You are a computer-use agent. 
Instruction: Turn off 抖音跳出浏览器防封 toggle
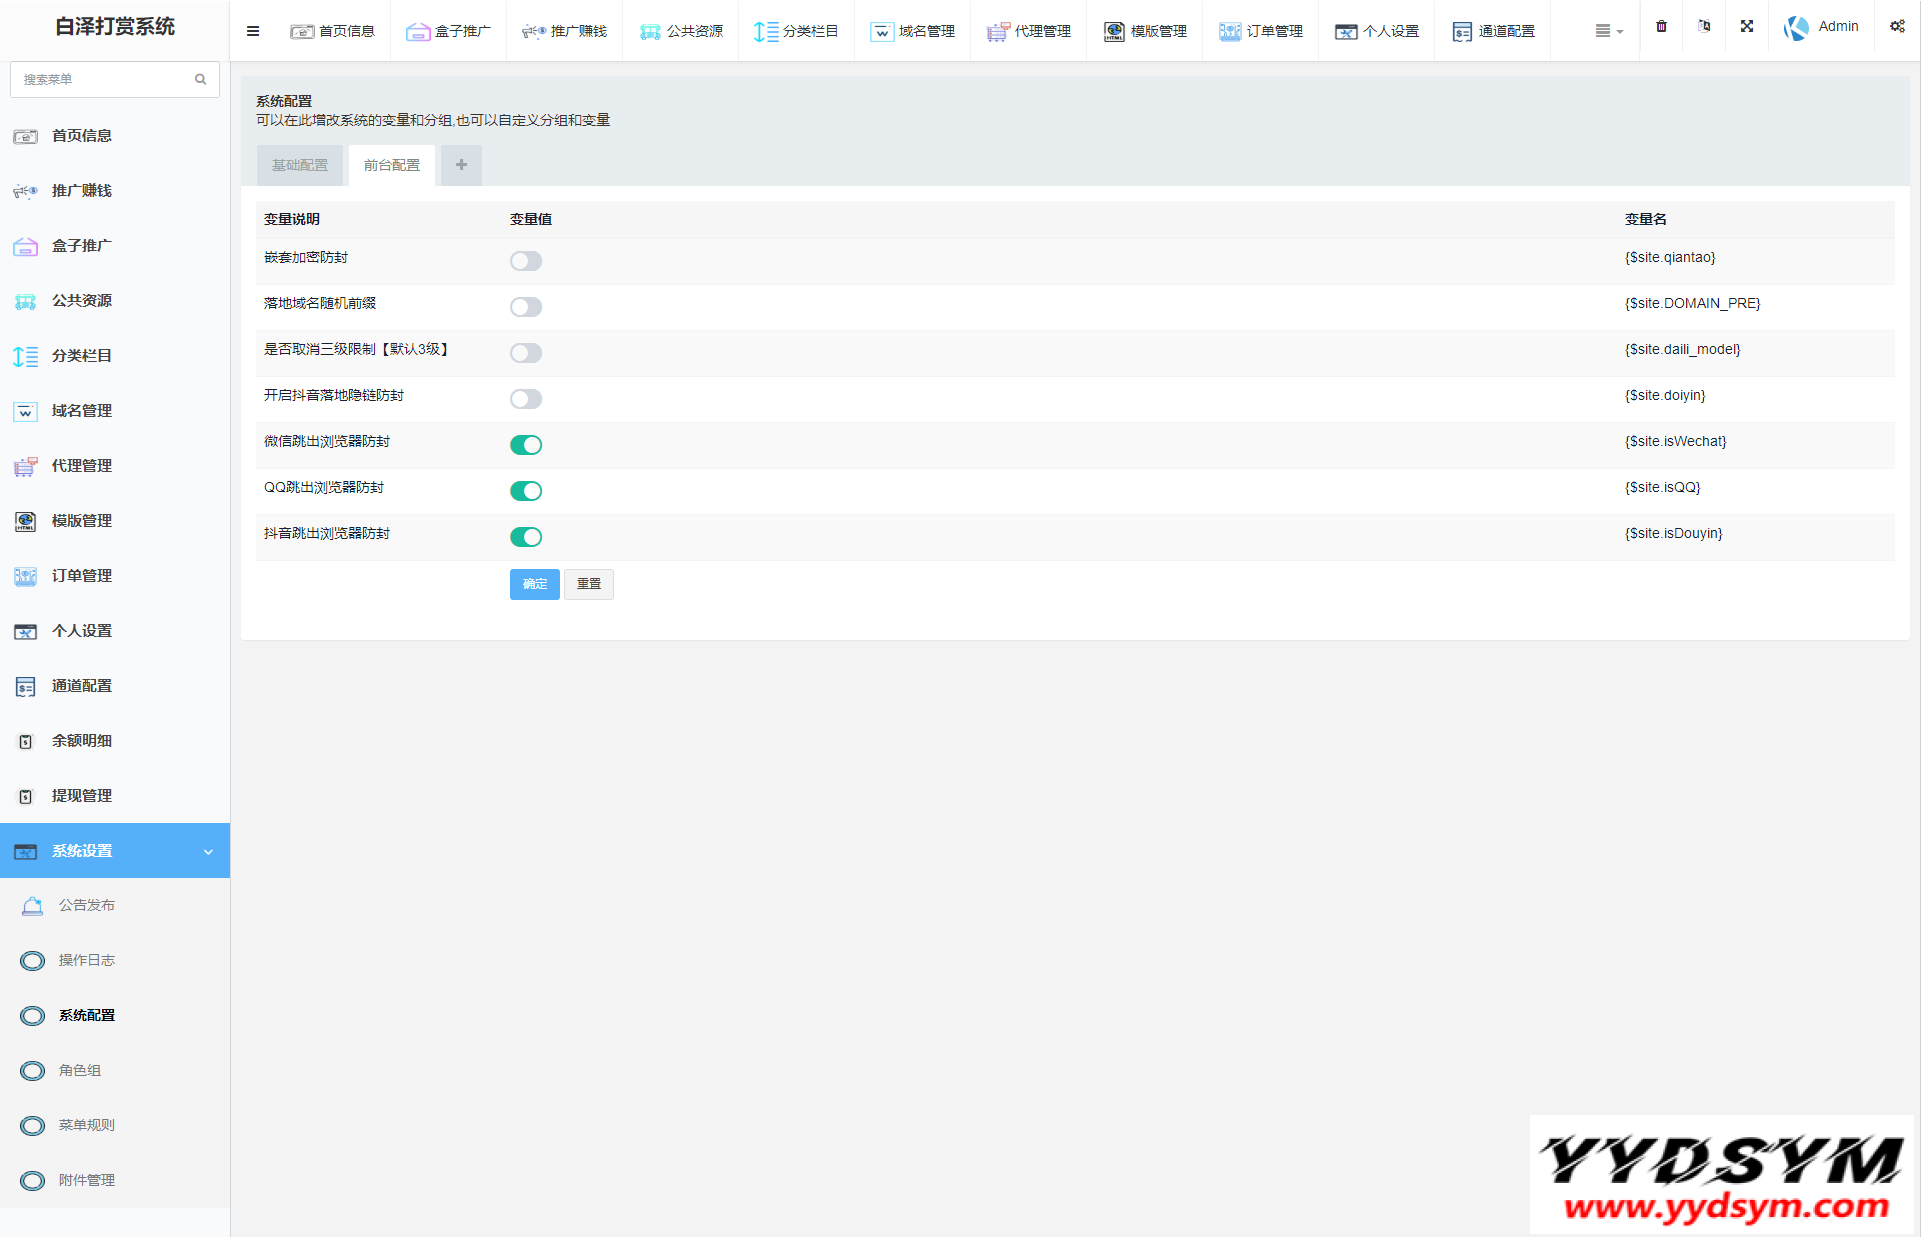point(526,537)
